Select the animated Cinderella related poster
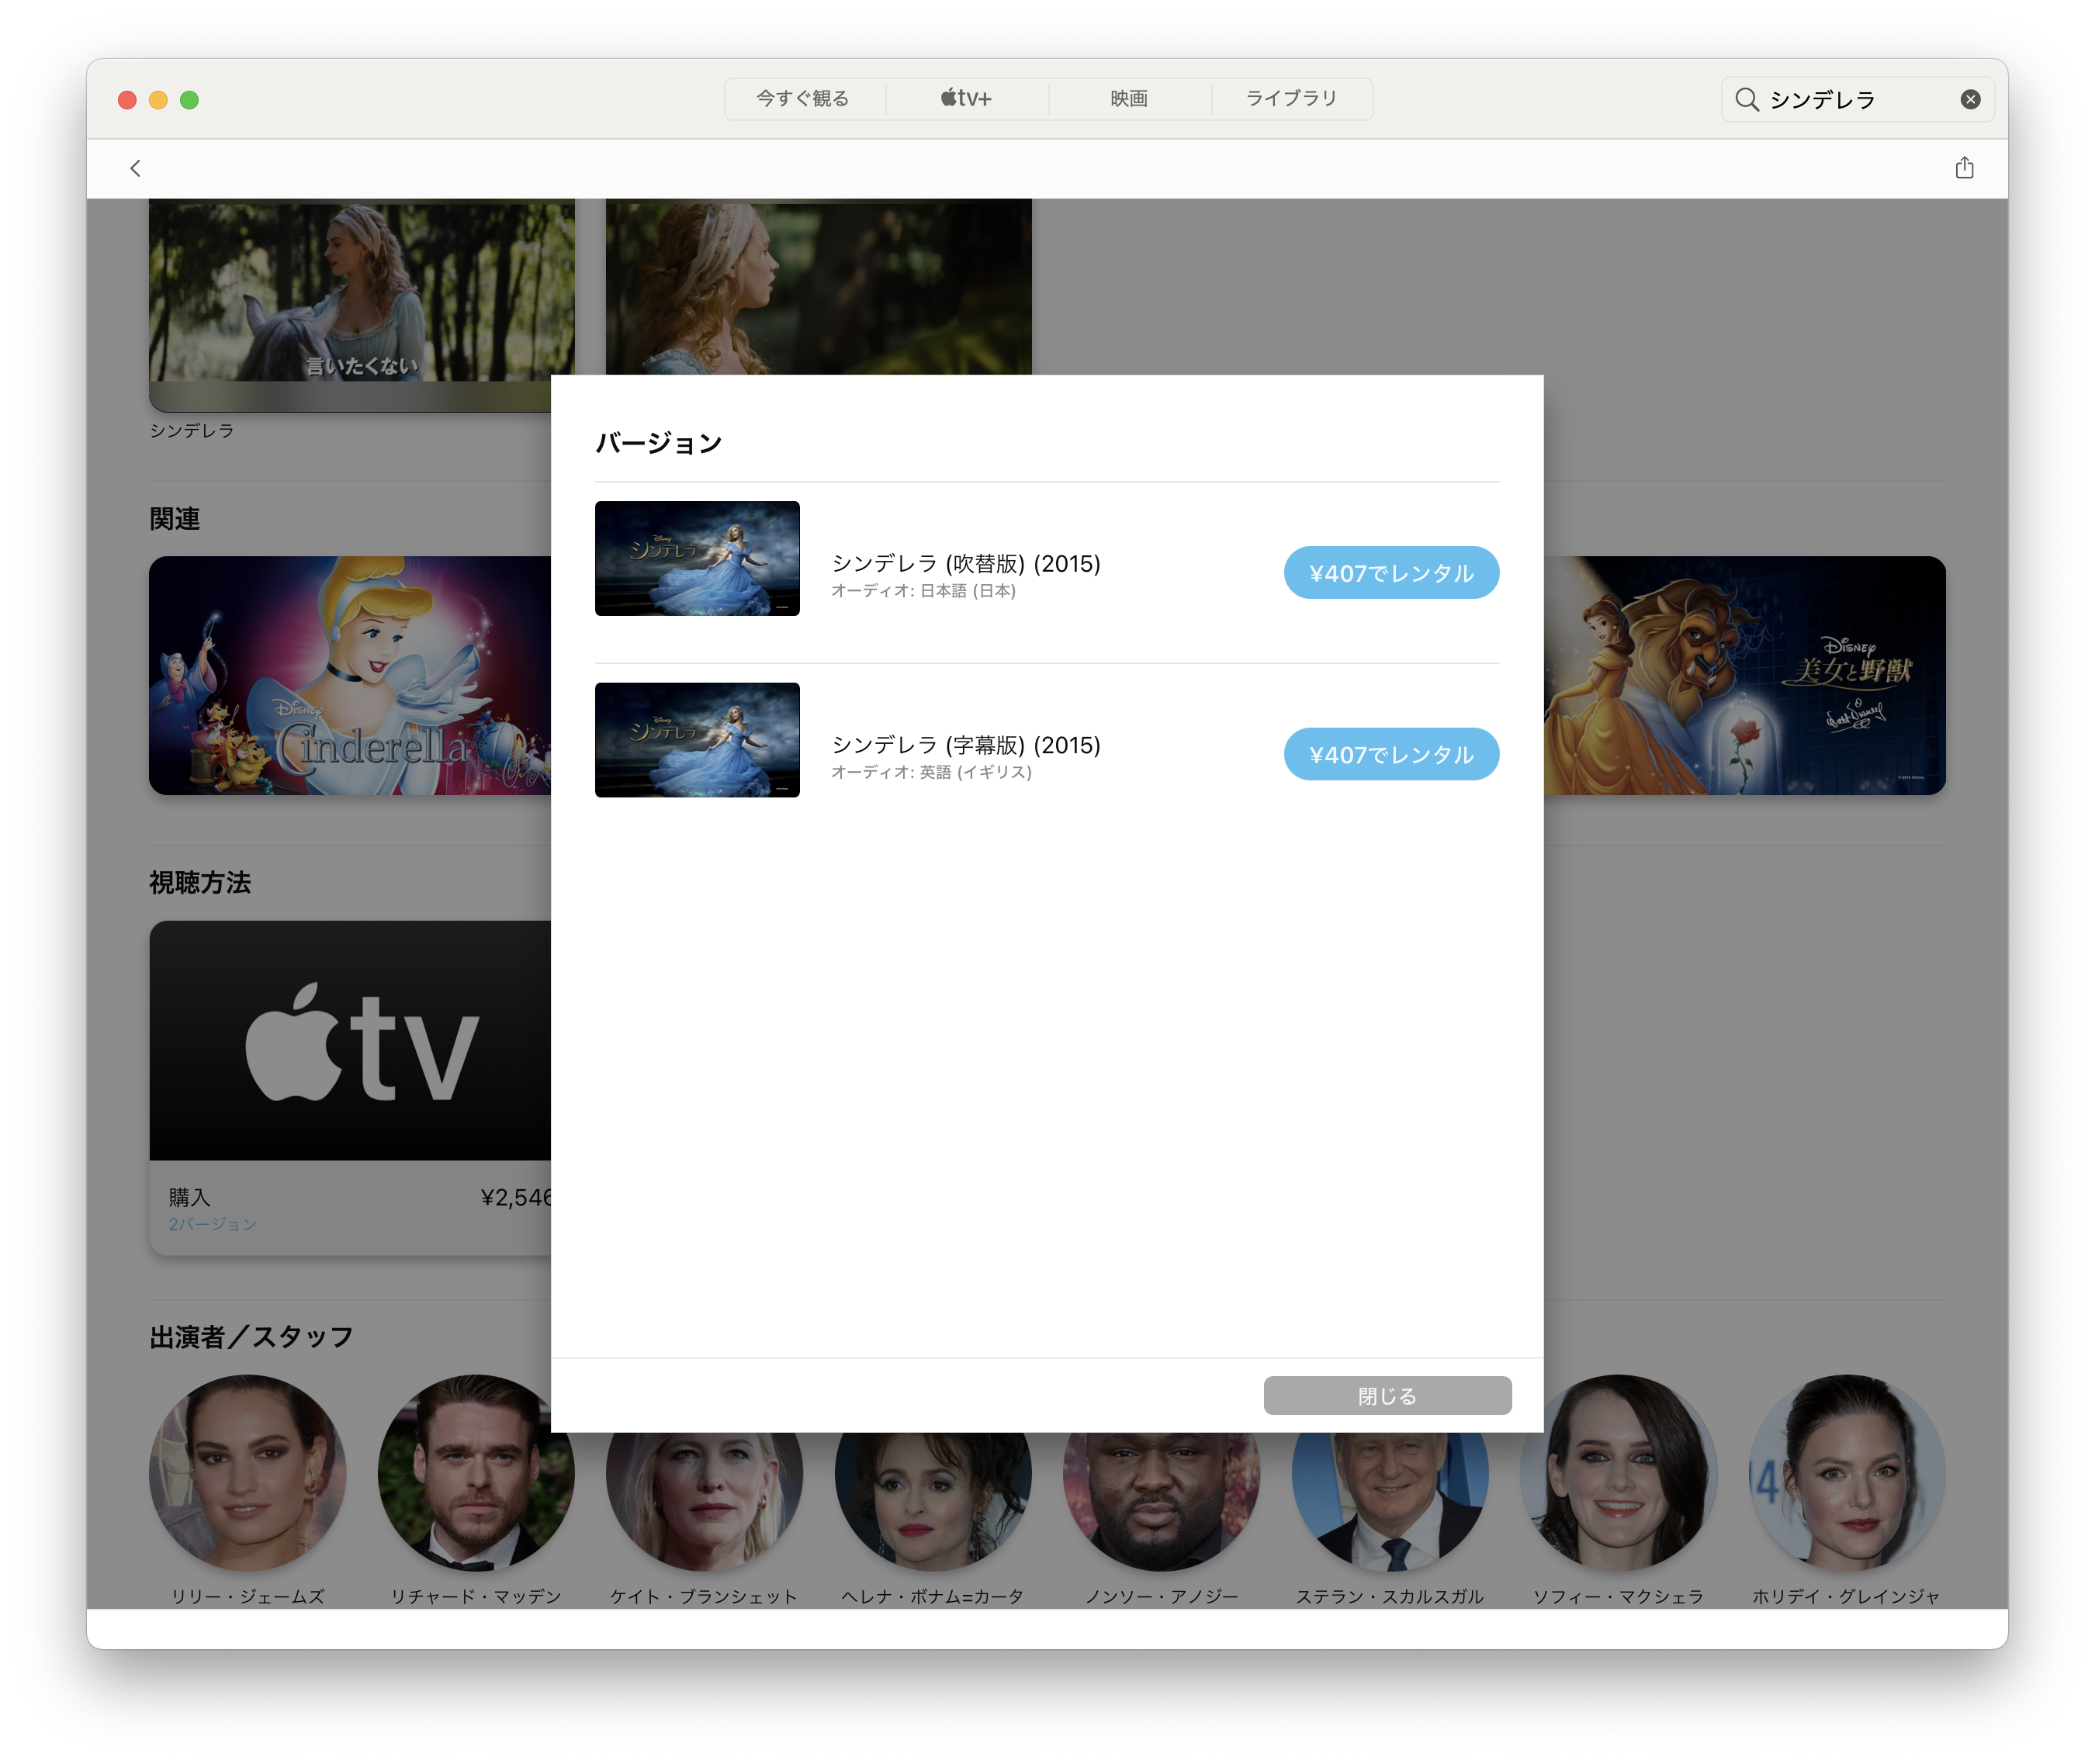Viewport: 2095px width, 1764px height. coord(349,676)
